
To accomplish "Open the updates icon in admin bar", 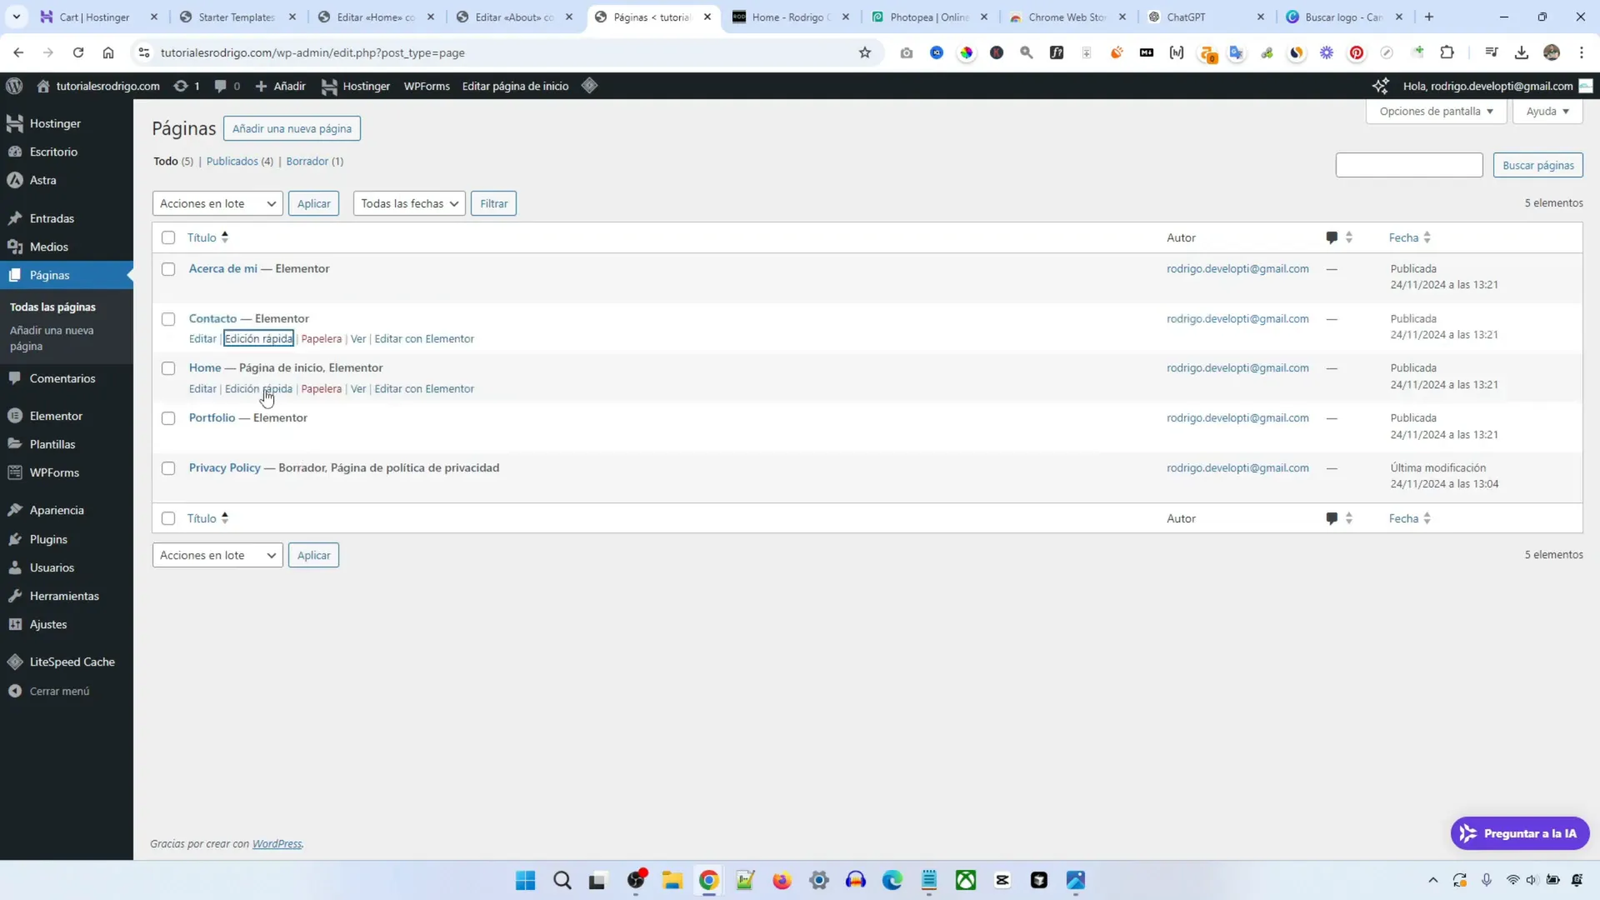I will pos(186,86).
